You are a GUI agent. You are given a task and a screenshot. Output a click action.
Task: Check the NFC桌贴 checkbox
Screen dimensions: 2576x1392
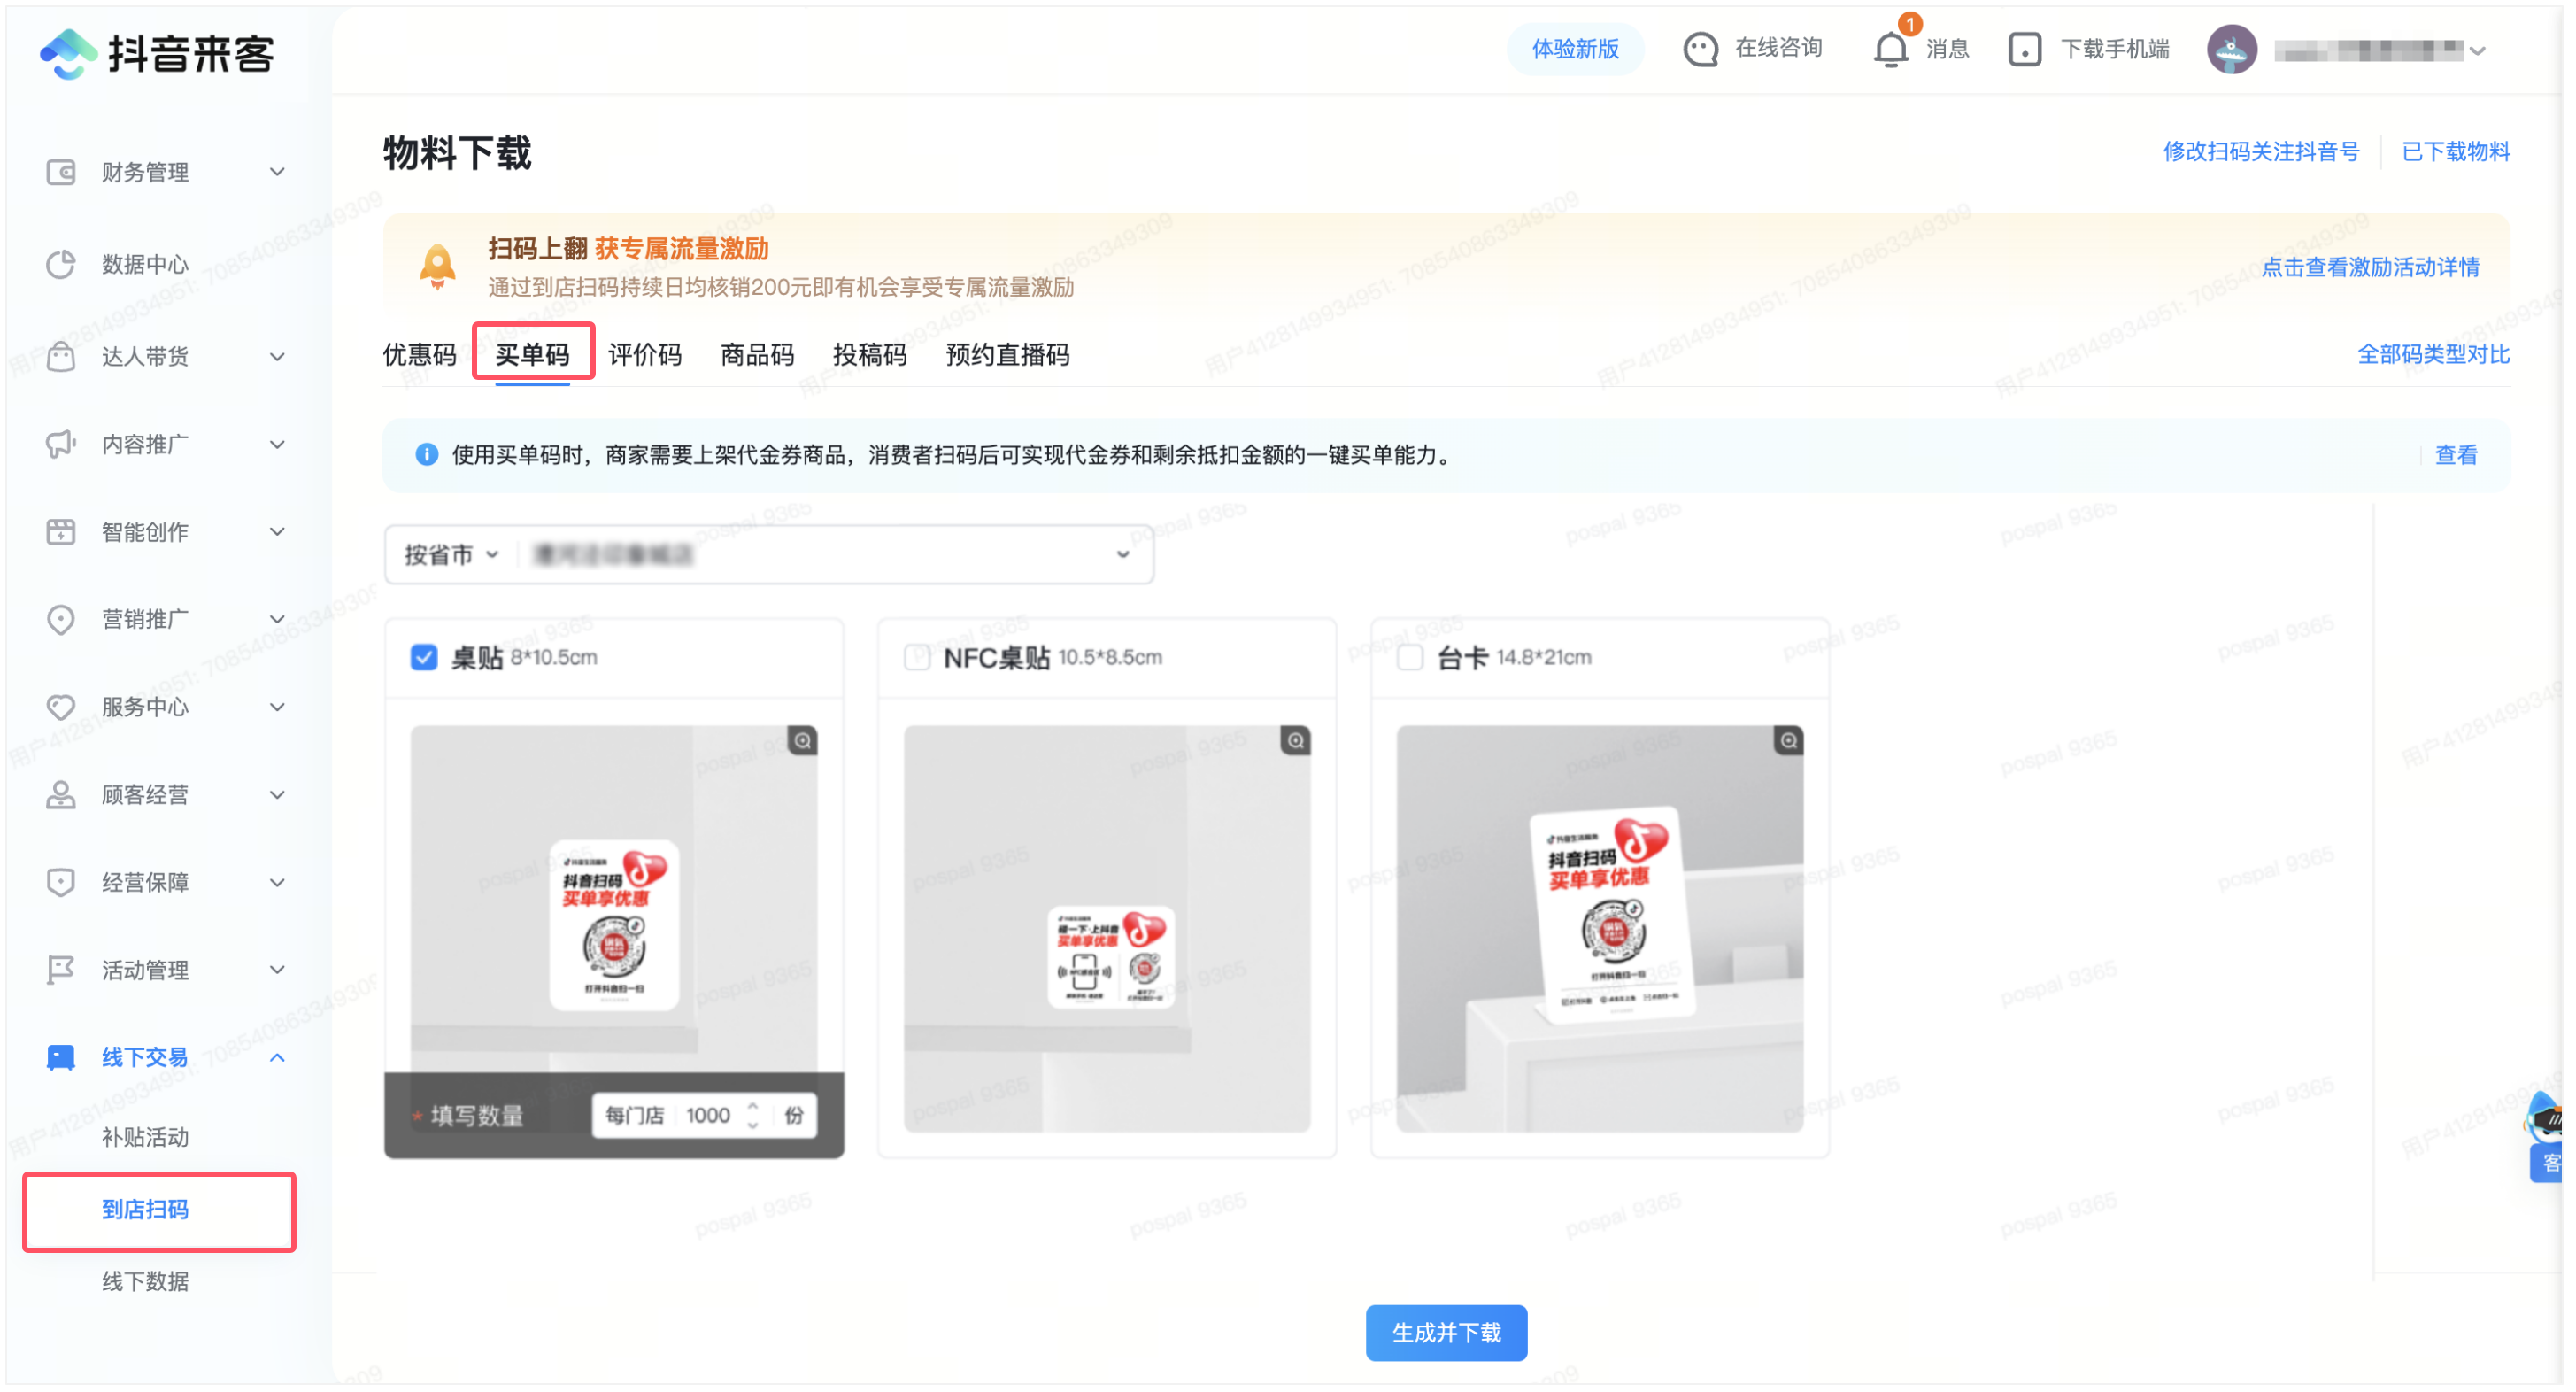(x=916, y=657)
